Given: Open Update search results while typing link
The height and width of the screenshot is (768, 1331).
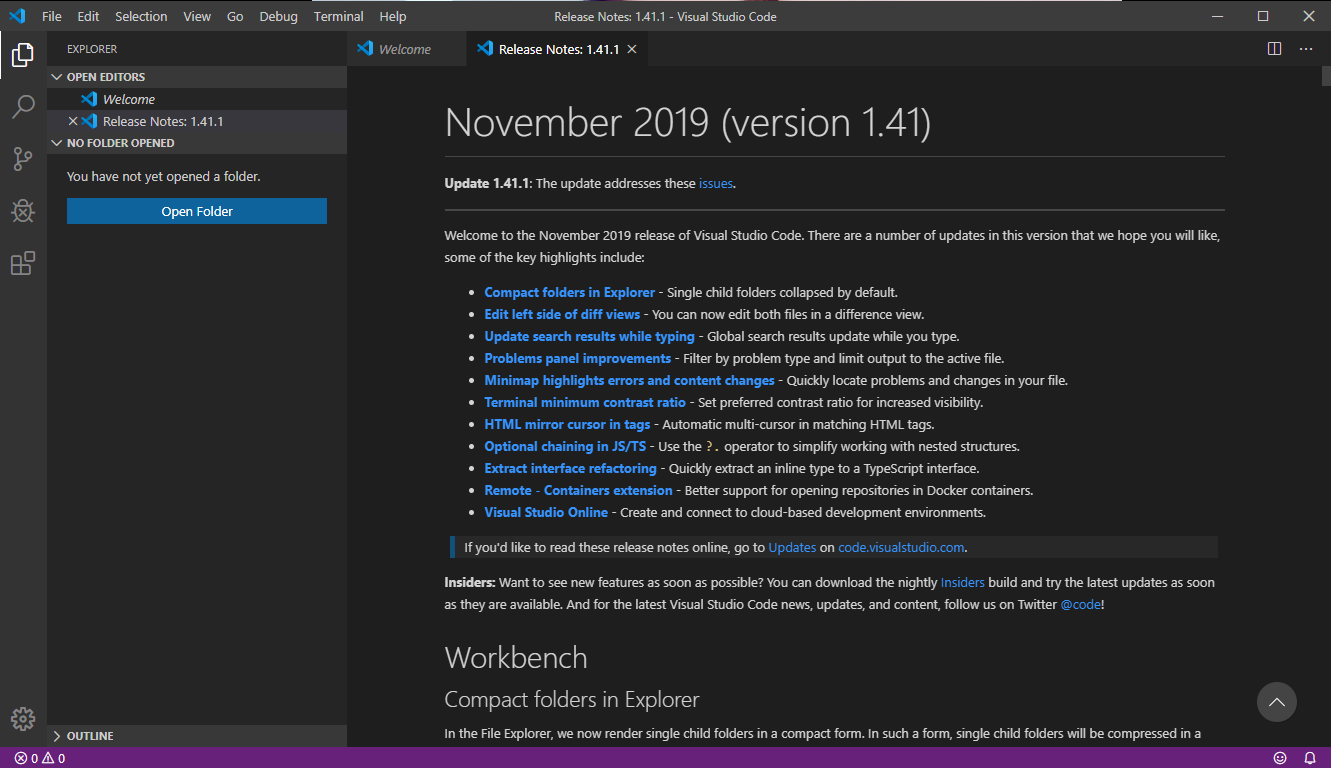Looking at the screenshot, I should click(x=589, y=336).
